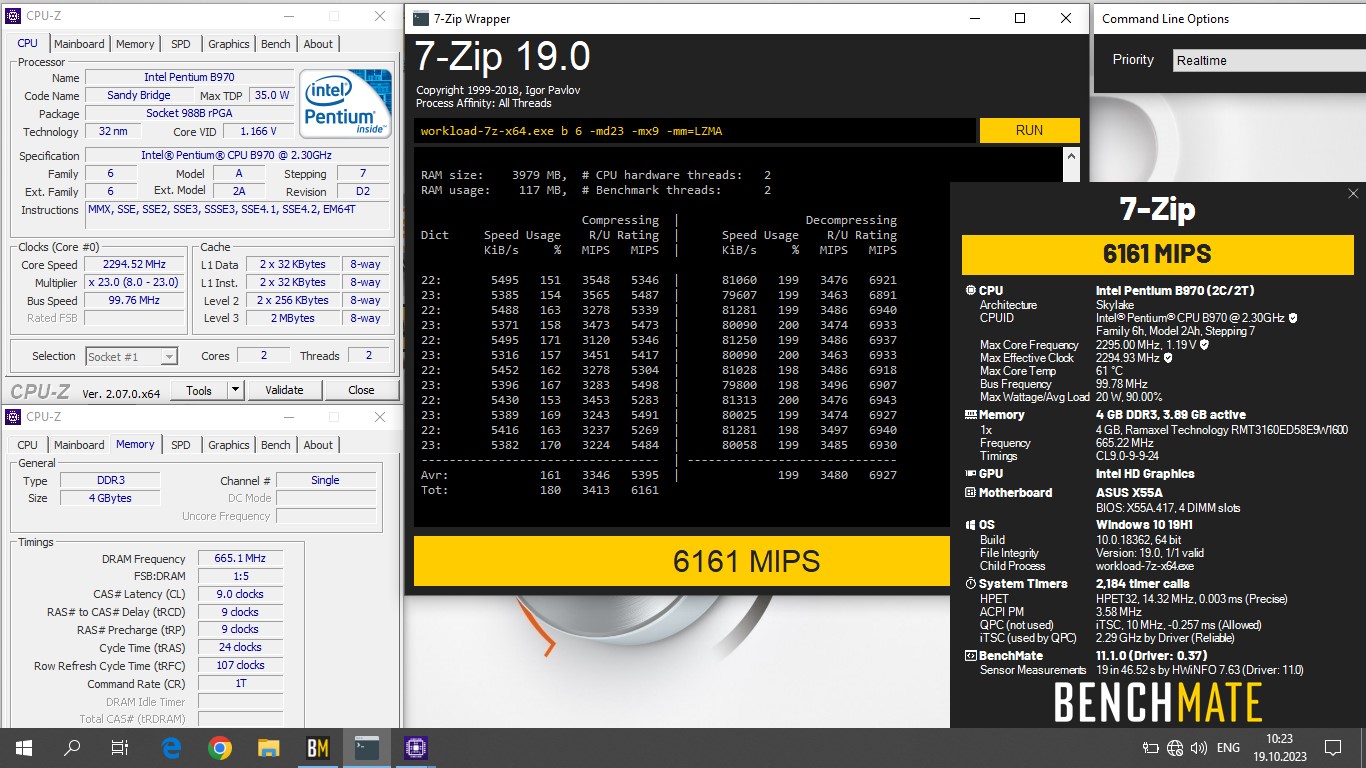Click the CPU chip icon in BenchMate panel
Image resolution: width=1366 pixels, height=768 pixels.
point(970,291)
